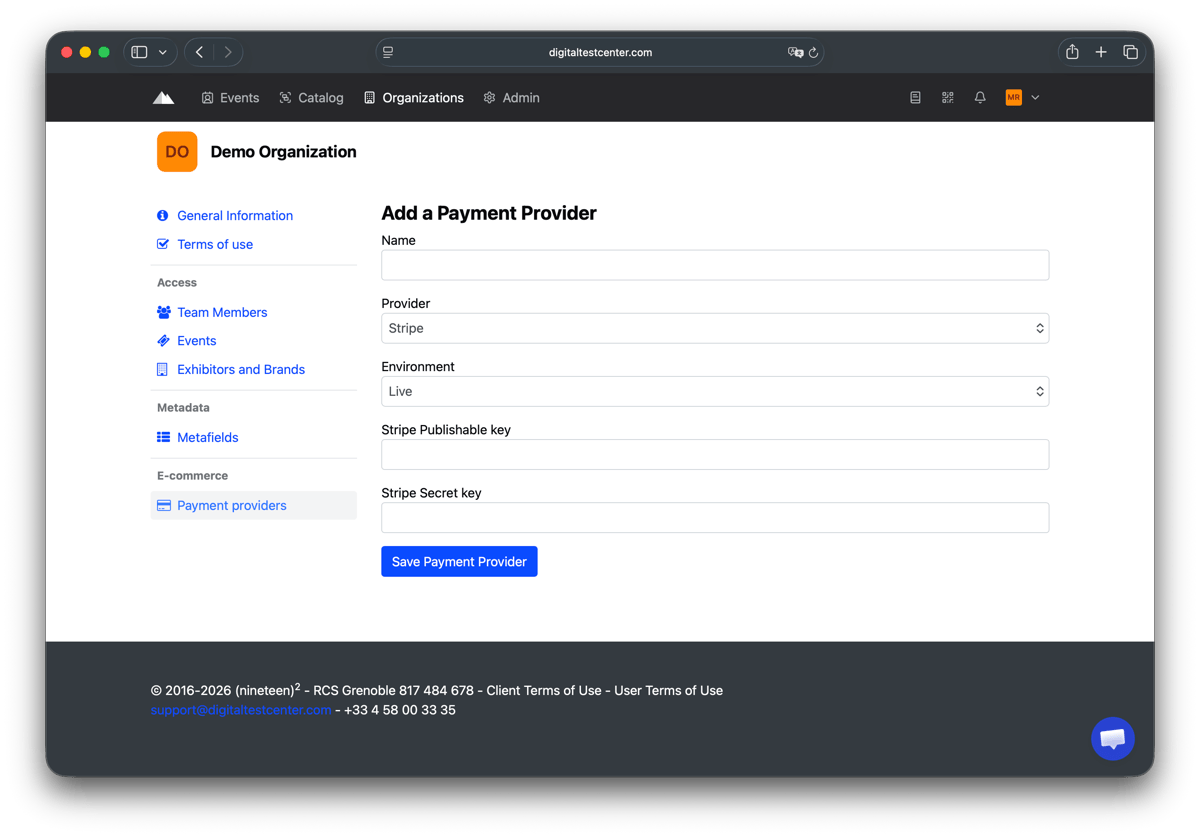Click the page reader icon in the address bar
This screenshot has width=1200, height=837.
point(388,52)
